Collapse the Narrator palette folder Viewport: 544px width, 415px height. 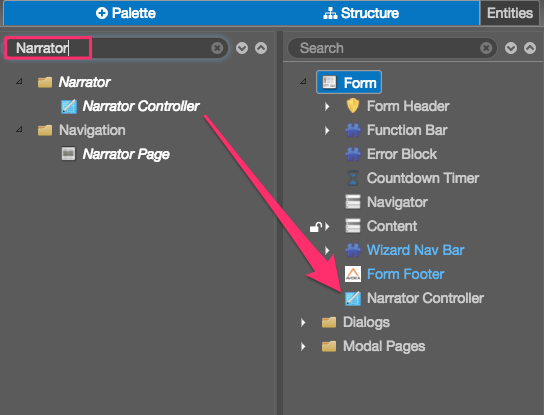pos(19,82)
